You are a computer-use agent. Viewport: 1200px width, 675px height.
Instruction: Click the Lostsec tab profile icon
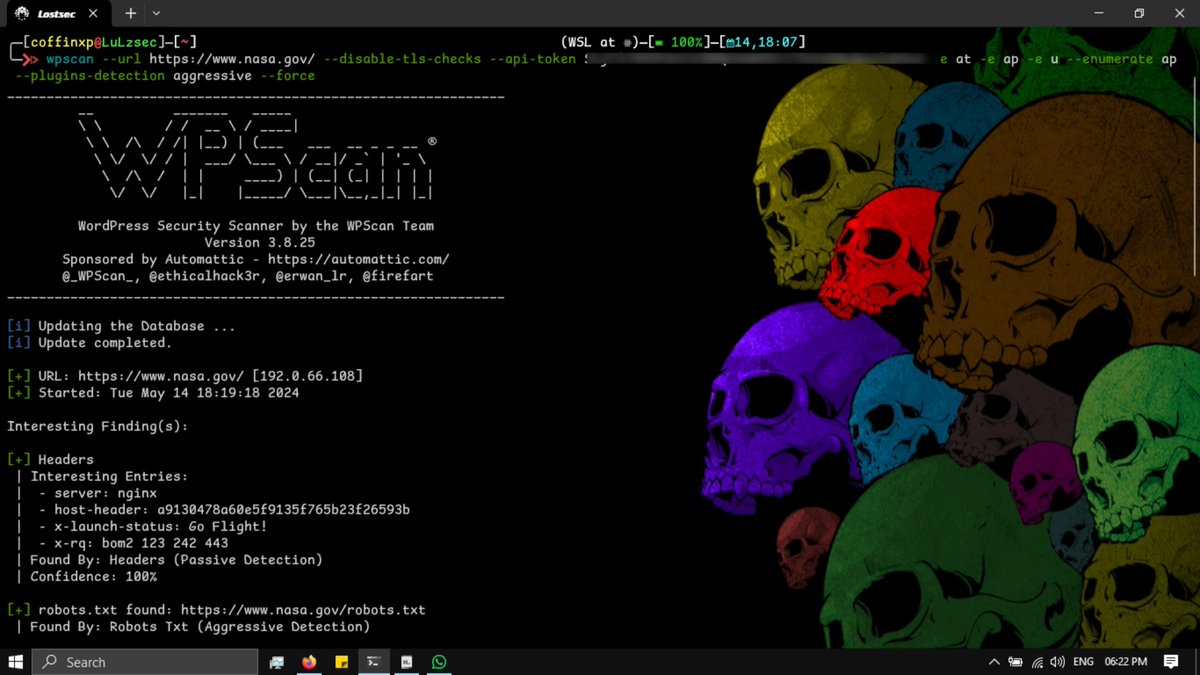20,14
